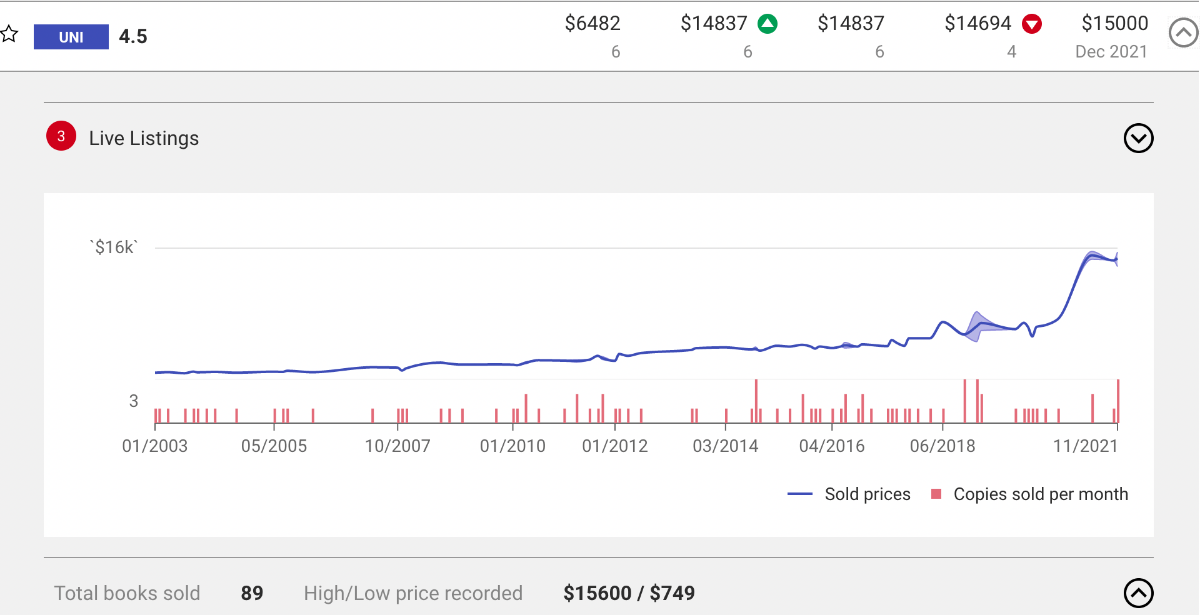The image size is (1200, 615).
Task: Click the green up-arrow price indicator
Action: (x=767, y=24)
